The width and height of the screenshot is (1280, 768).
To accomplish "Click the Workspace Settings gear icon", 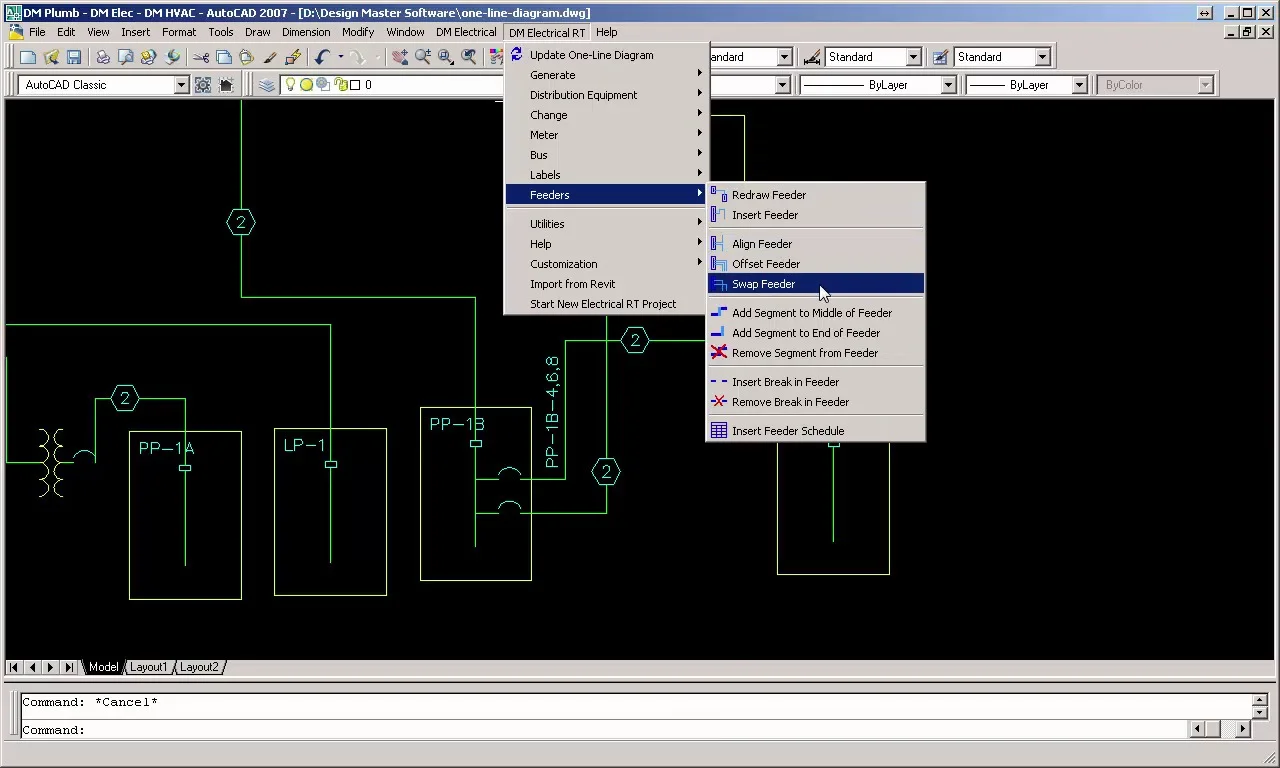I will click(203, 85).
